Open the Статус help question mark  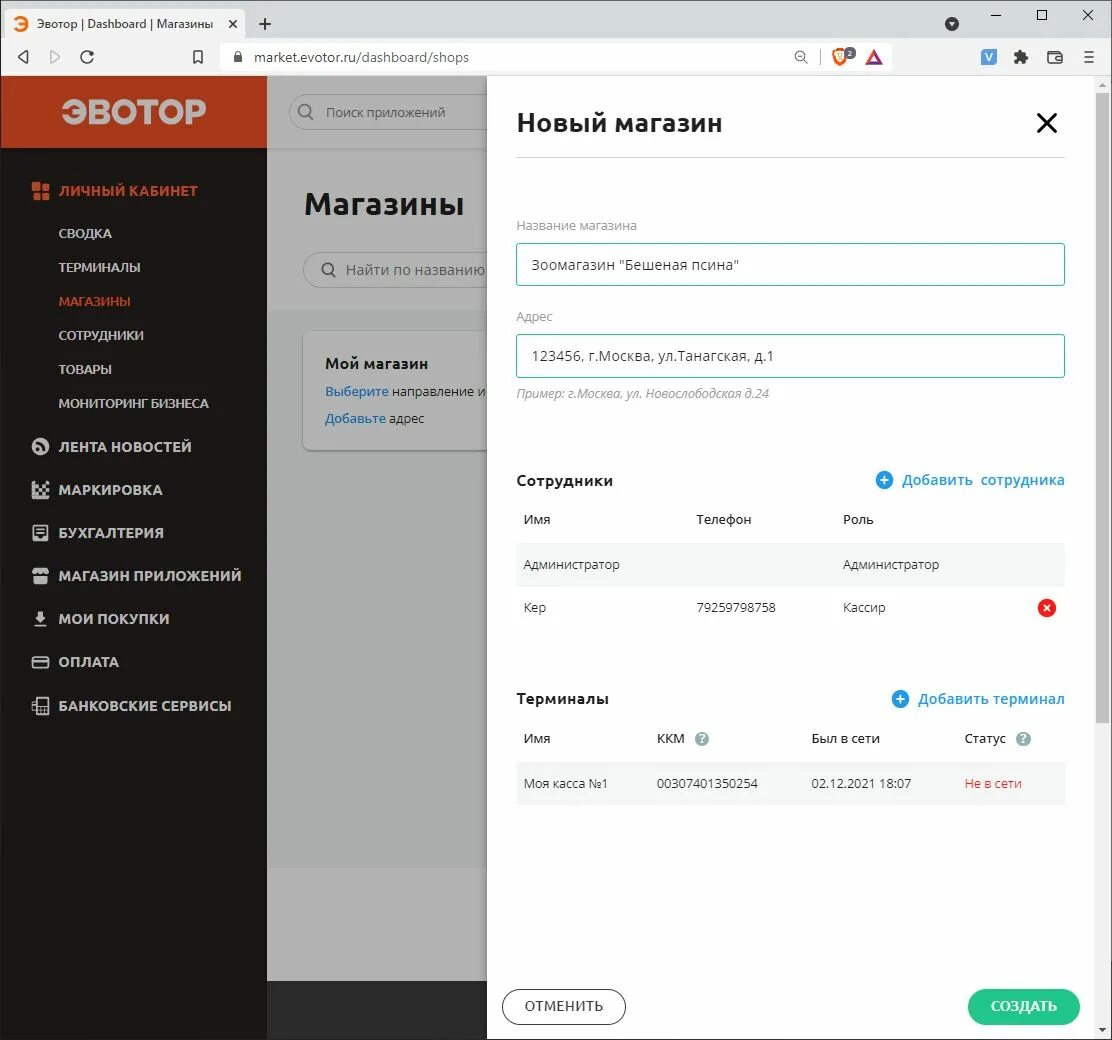click(x=1023, y=738)
